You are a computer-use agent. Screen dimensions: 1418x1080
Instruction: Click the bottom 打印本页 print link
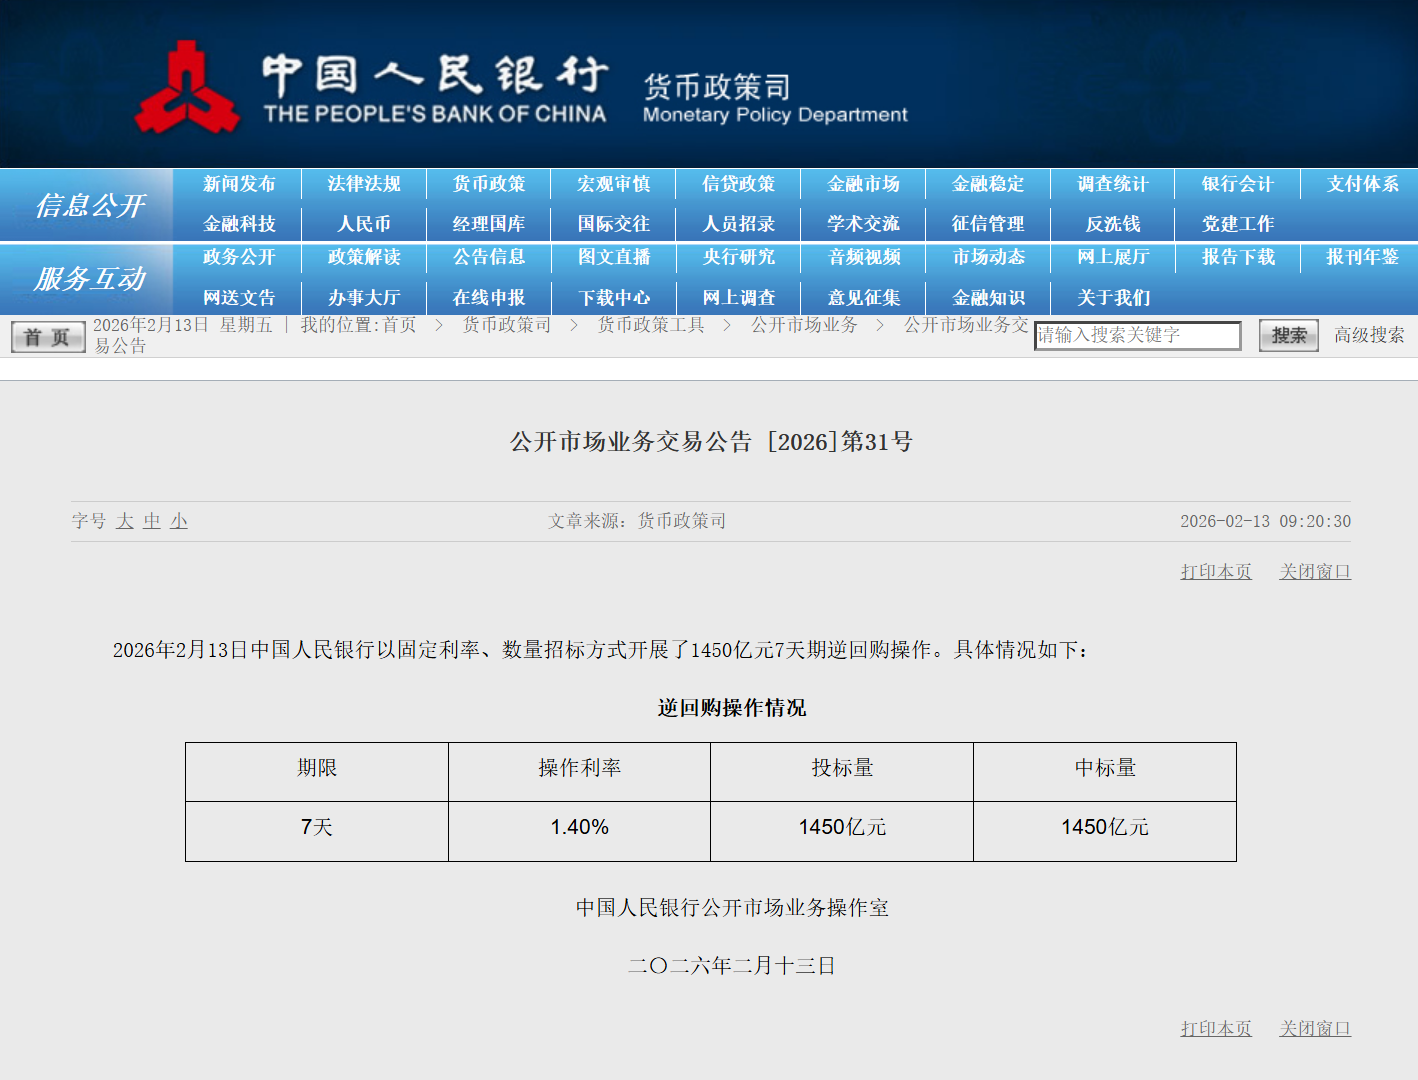[1216, 1029]
